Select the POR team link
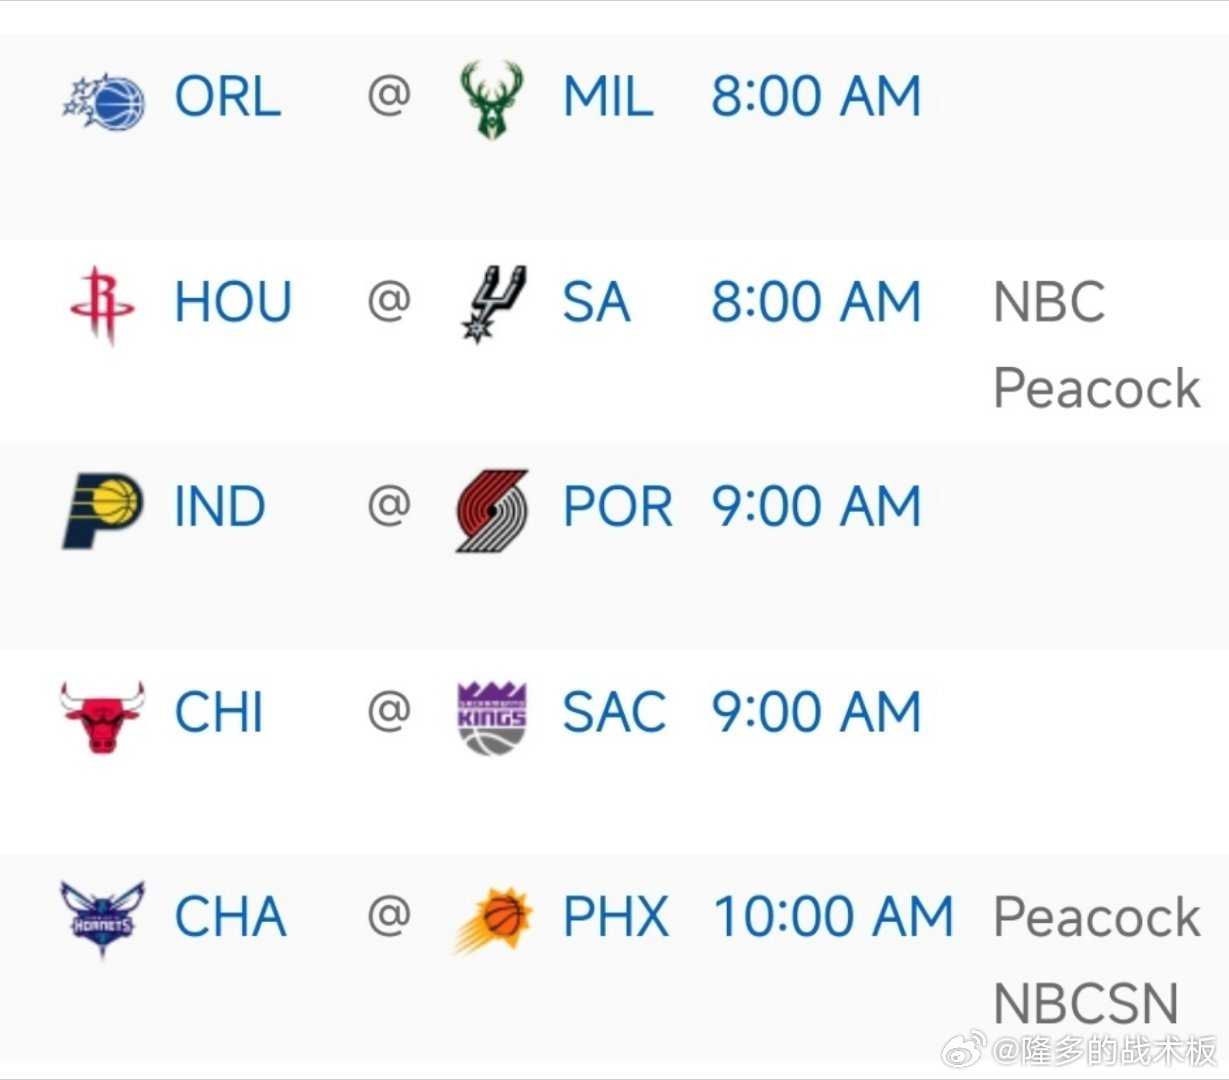The height and width of the screenshot is (1080, 1229). [x=618, y=507]
